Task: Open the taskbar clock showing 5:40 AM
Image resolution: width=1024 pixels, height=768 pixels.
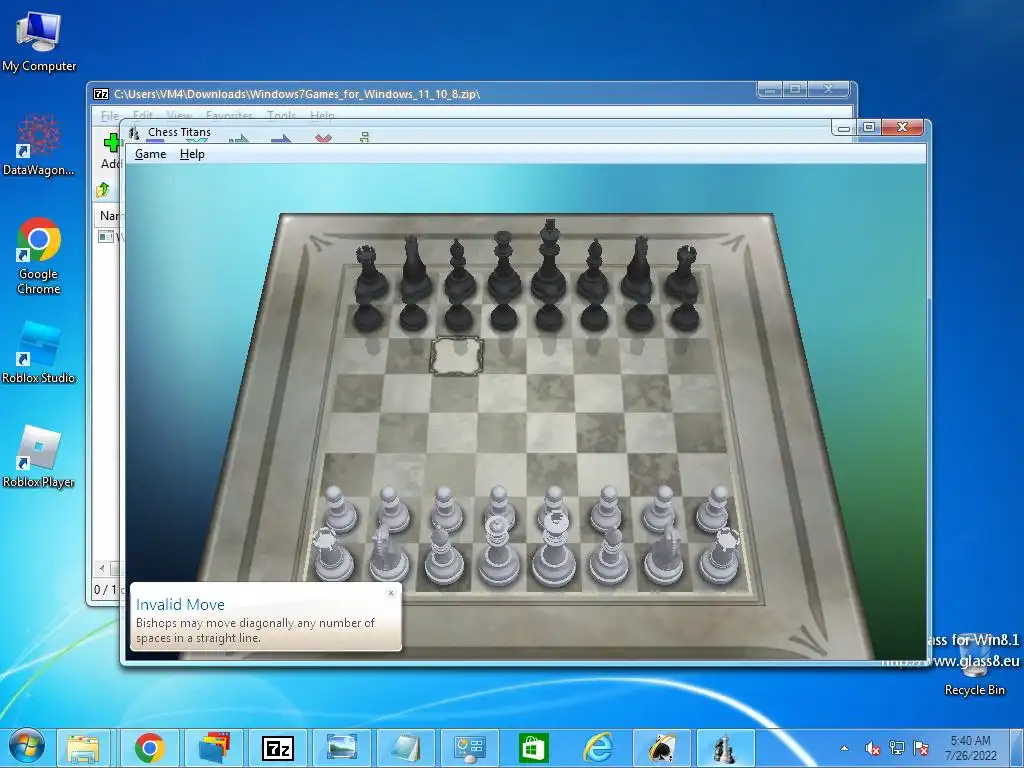Action: tap(970, 748)
